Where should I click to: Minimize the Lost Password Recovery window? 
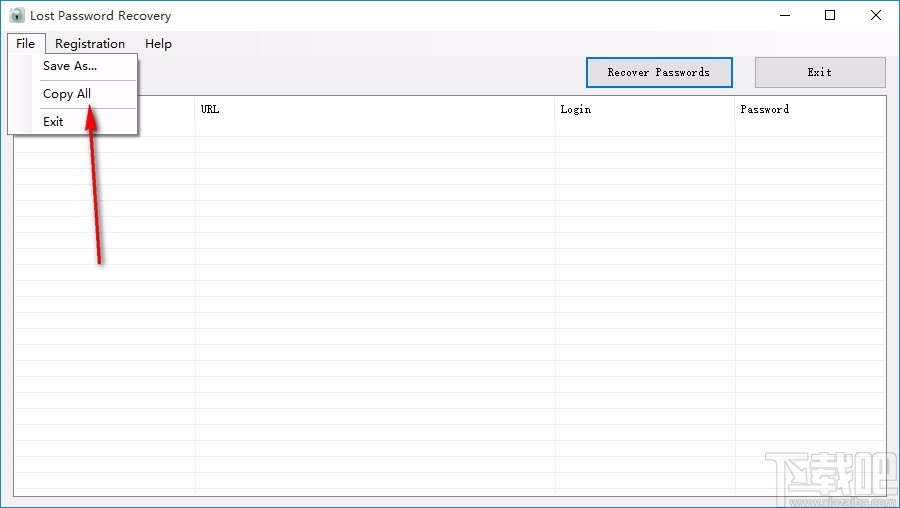coord(785,15)
